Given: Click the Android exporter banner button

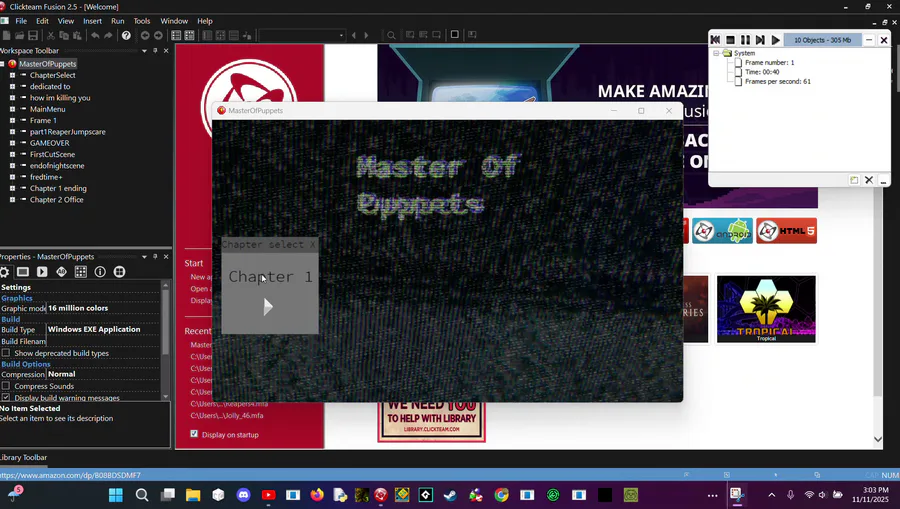Looking at the screenshot, I should (x=722, y=231).
